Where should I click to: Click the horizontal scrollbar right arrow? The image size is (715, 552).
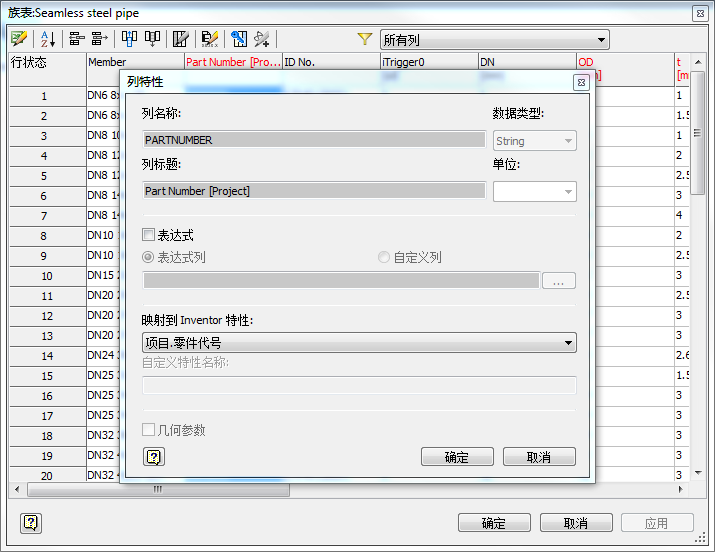coord(681,489)
